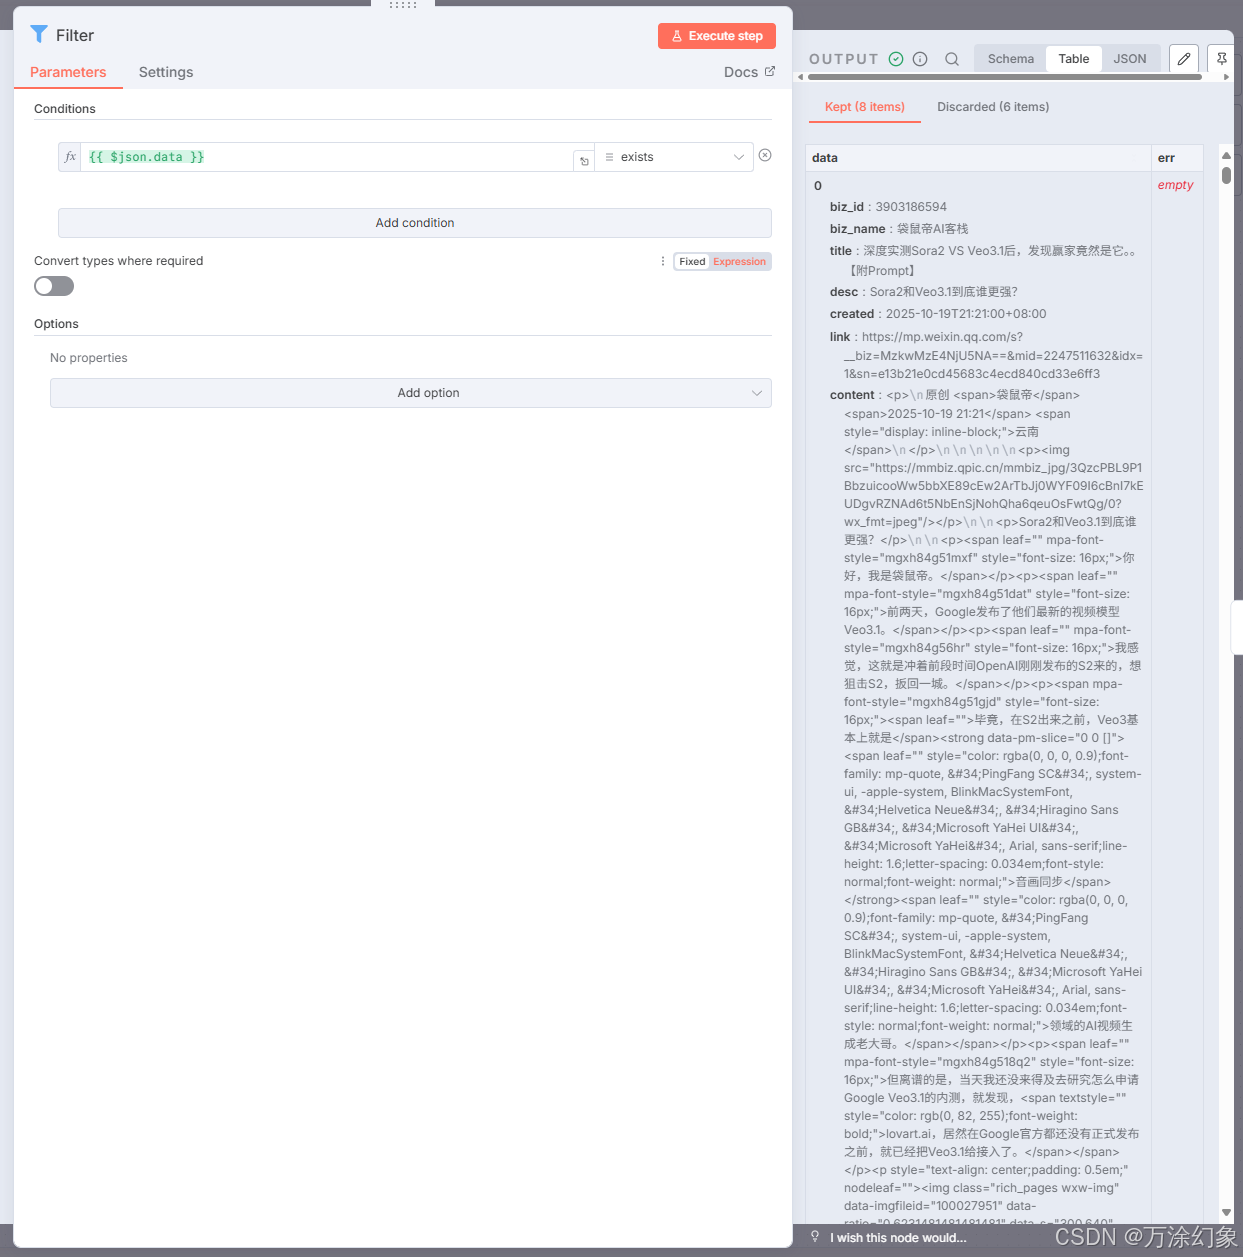Image resolution: width=1243 pixels, height=1257 pixels.
Task: Edit output using the pencil icon
Action: point(1184,59)
